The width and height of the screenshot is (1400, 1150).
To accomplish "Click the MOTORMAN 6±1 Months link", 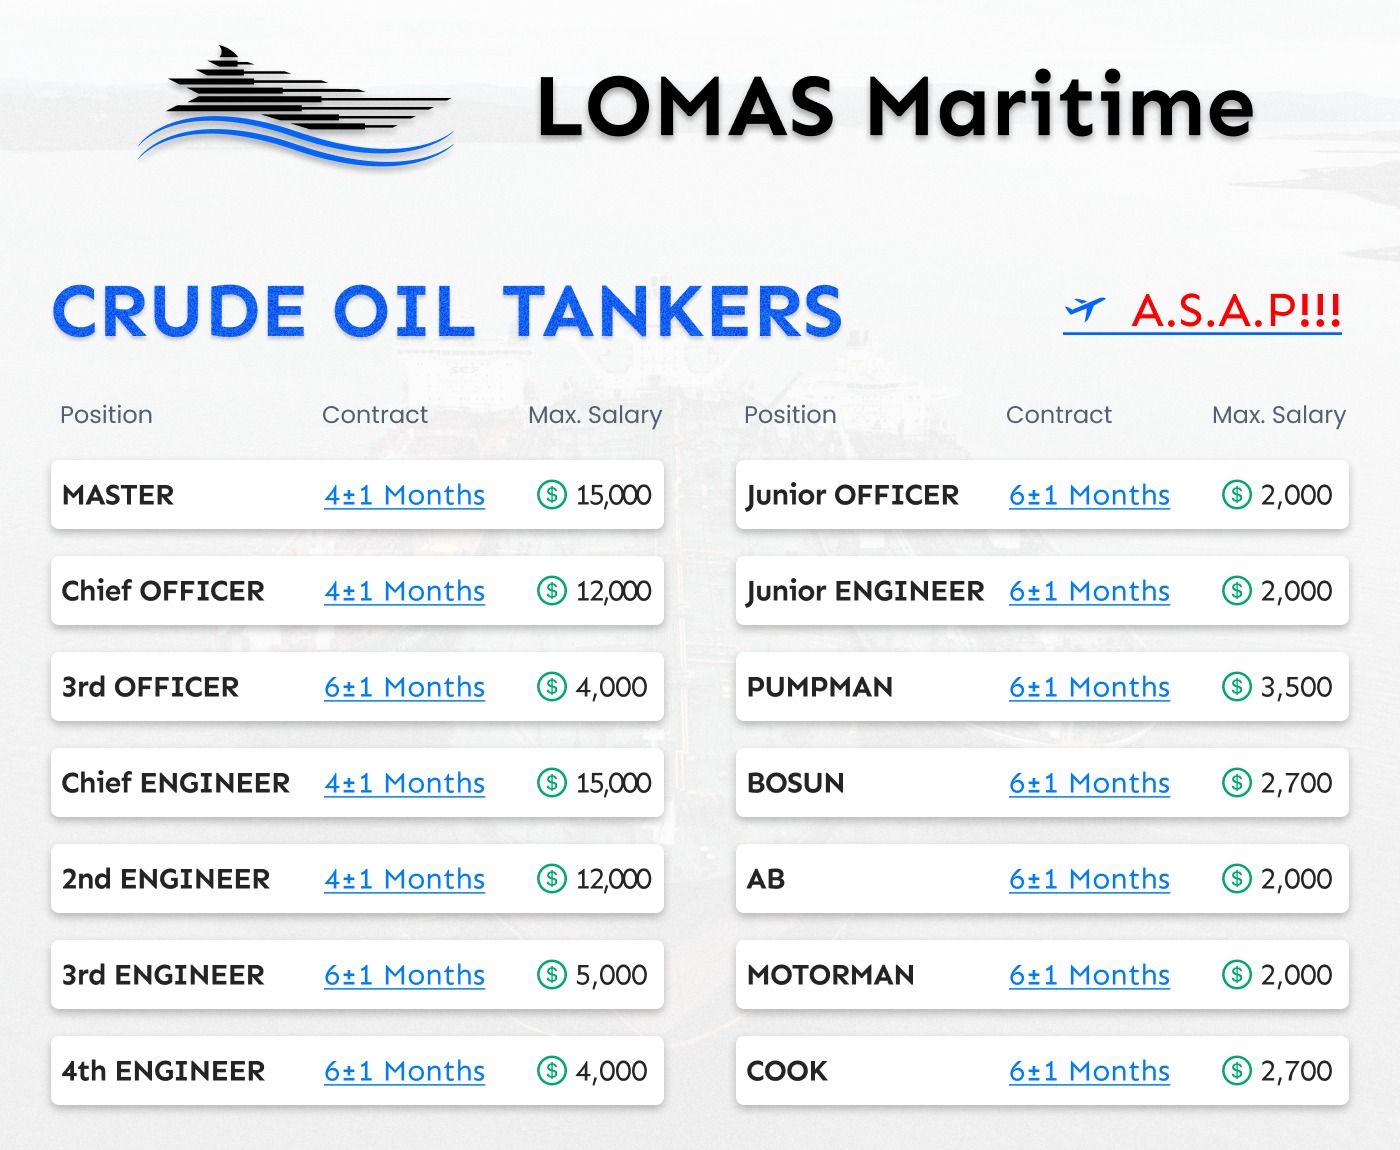I will click(1089, 975).
